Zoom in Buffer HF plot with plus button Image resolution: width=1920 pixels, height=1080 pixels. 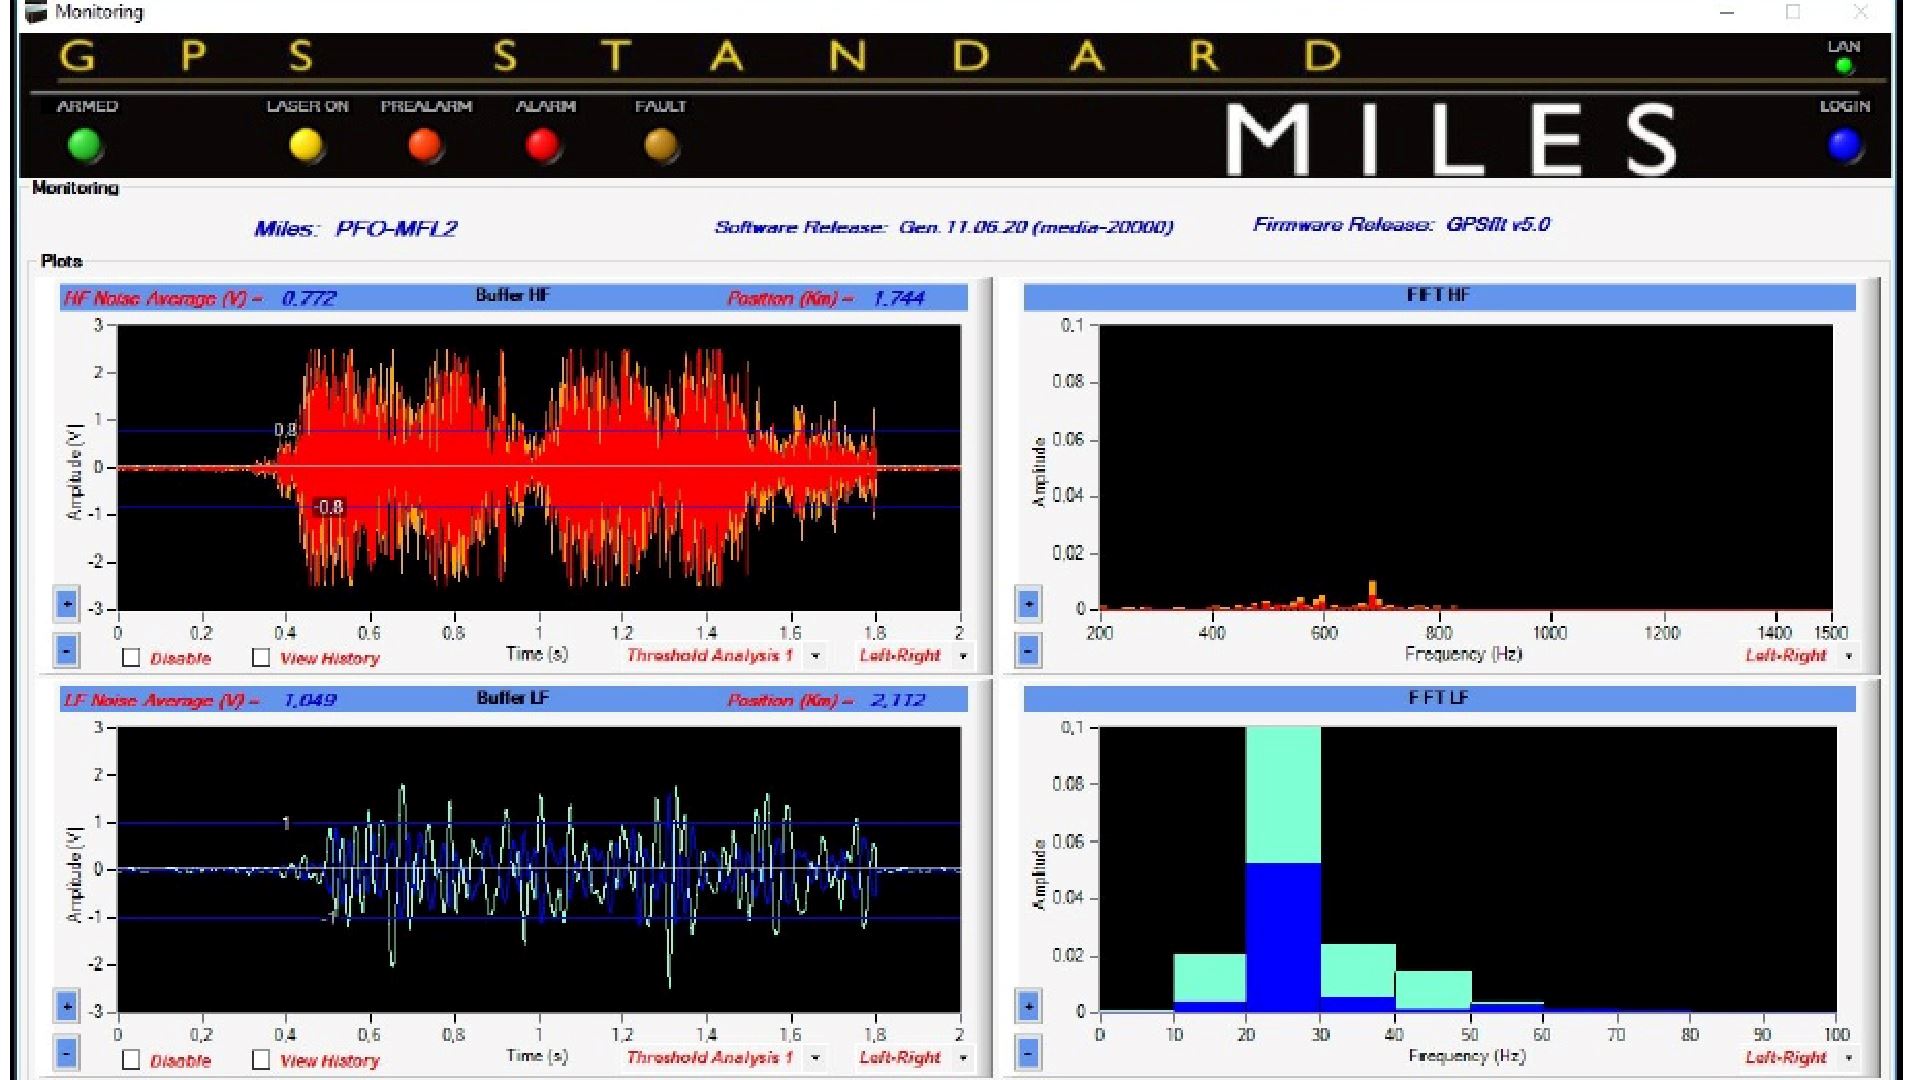[x=66, y=604]
